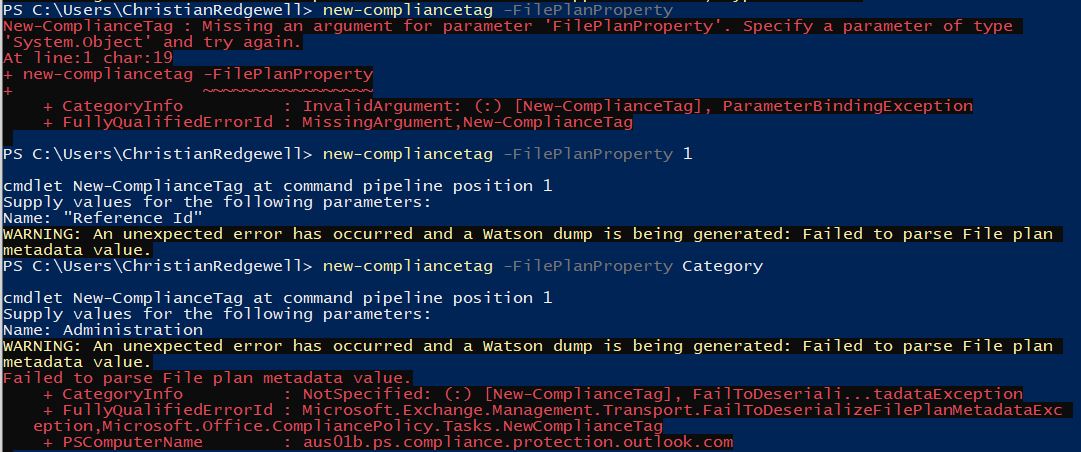Screen dimensions: 1081x452
Task: Click the 'Missing an argument' error line
Action: pos(507,26)
